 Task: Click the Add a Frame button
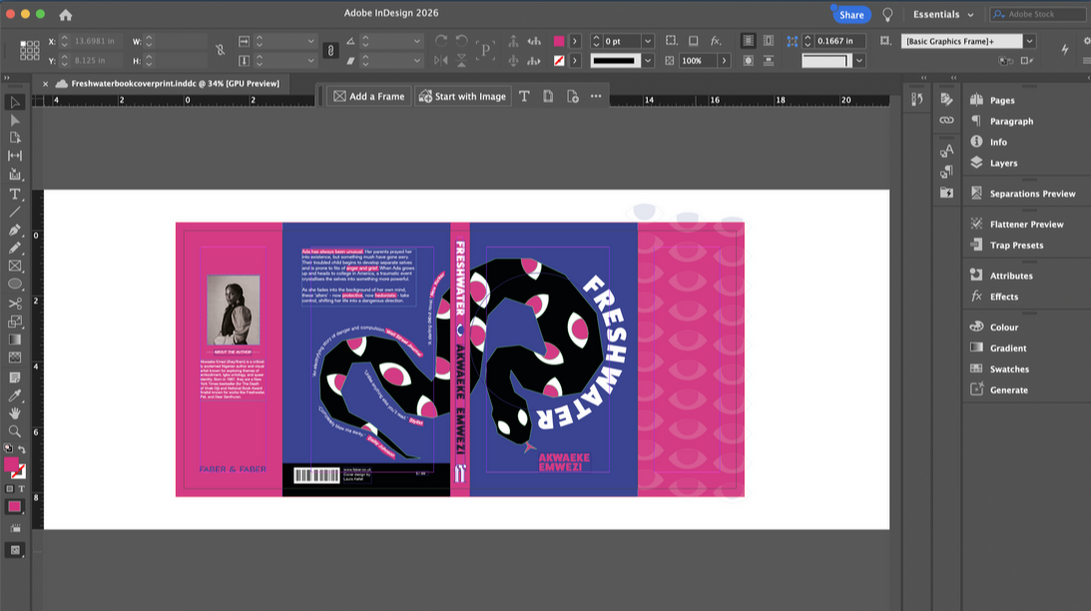[x=369, y=96]
